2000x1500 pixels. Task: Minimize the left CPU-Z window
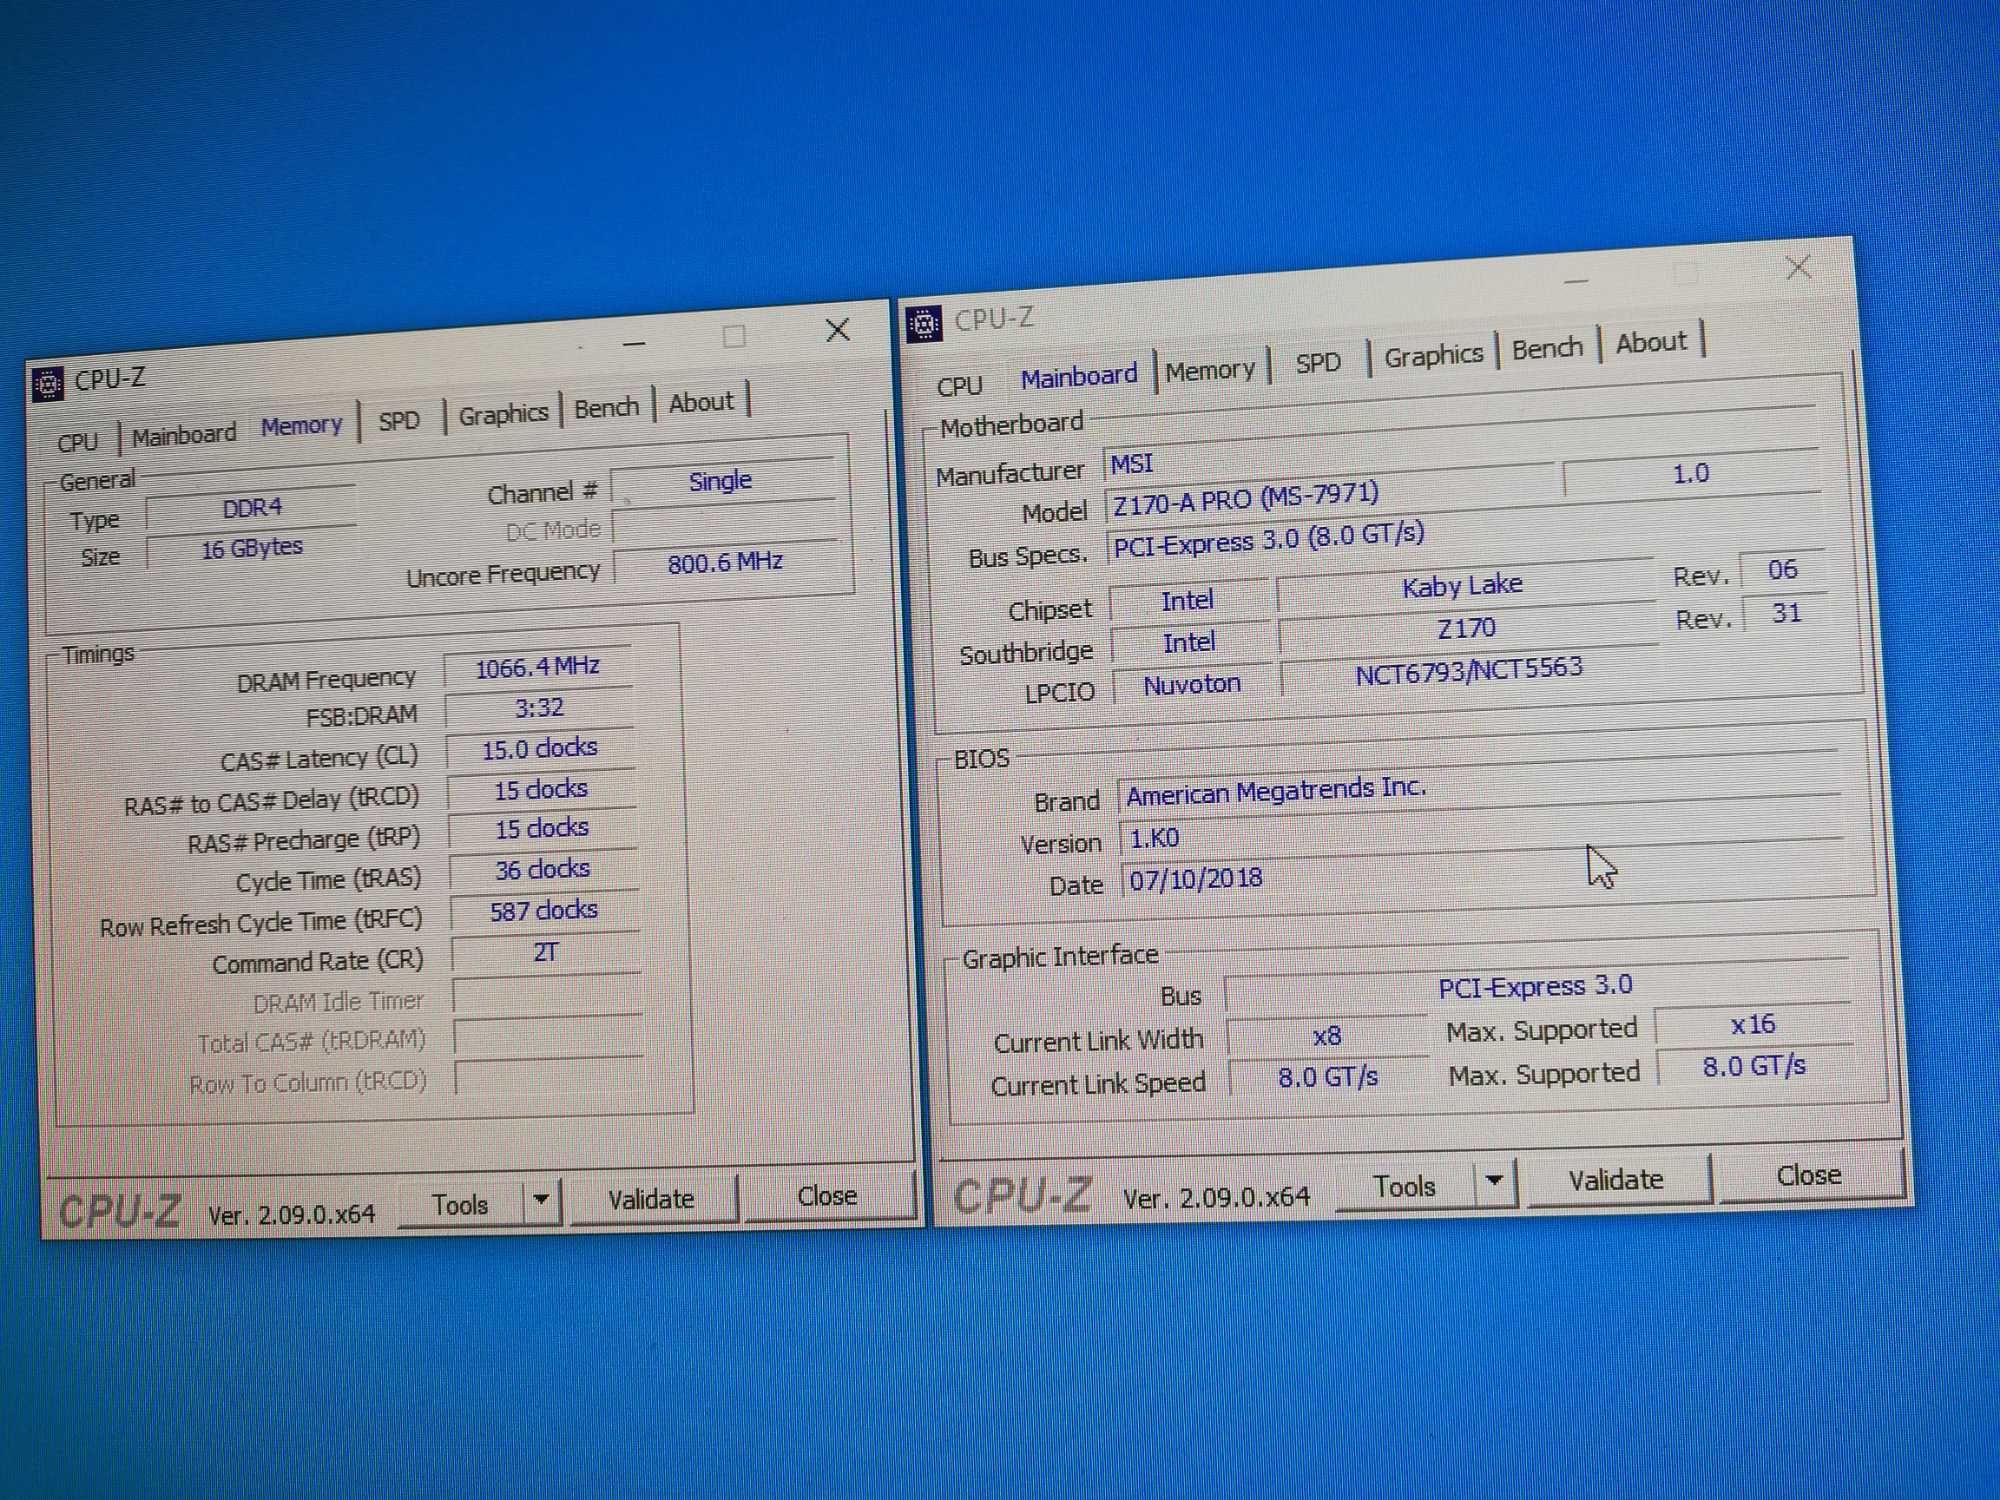(x=633, y=343)
